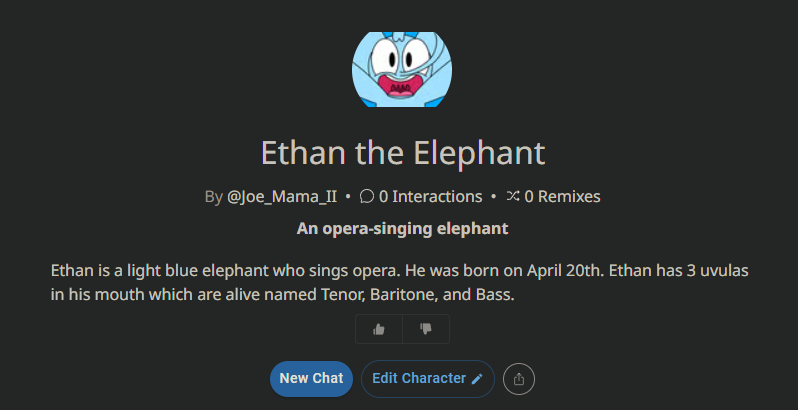Screen dimensions: 798x410
Task: Click the second line of the description
Action: pyautogui.click(x=283, y=295)
